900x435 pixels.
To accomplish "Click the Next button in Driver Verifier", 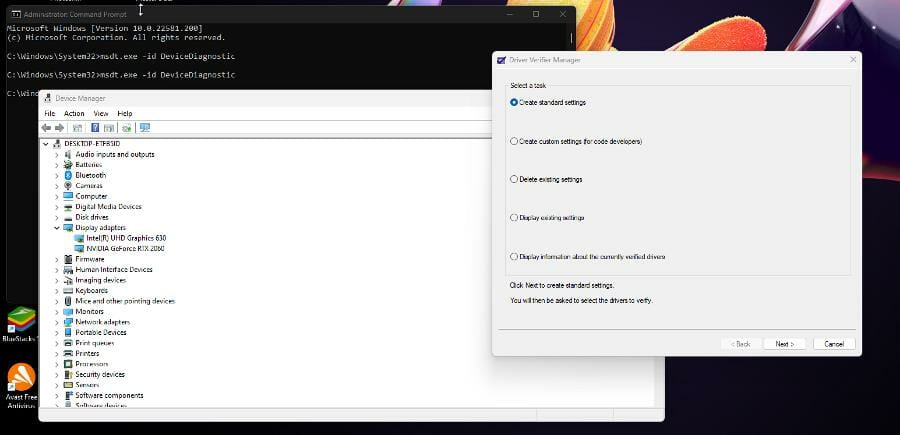I will [785, 344].
